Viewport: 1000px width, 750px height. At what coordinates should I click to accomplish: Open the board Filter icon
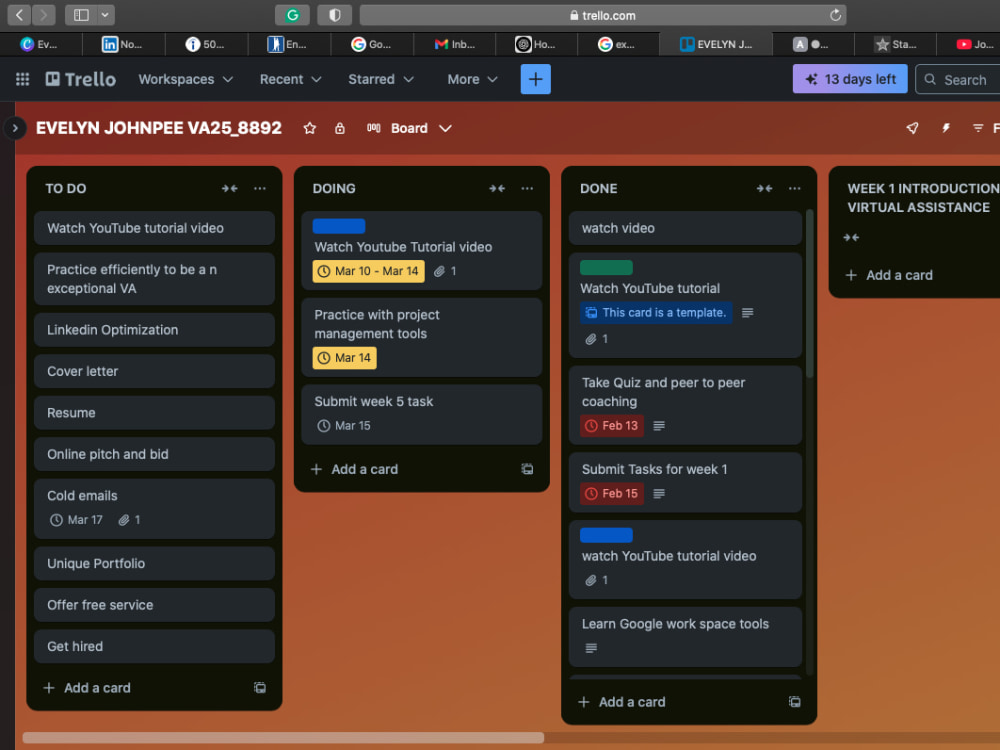coord(978,128)
